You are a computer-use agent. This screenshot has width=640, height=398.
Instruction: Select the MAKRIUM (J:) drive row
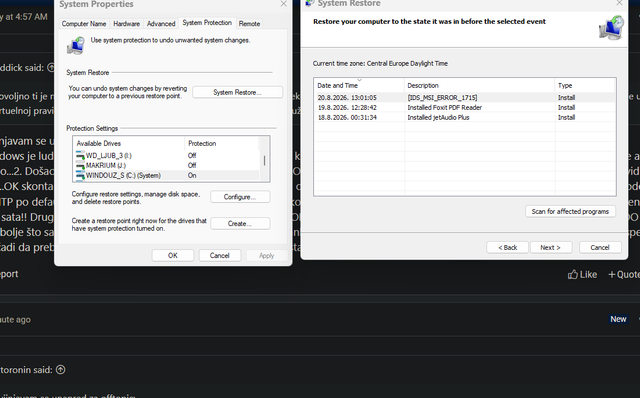pos(167,165)
